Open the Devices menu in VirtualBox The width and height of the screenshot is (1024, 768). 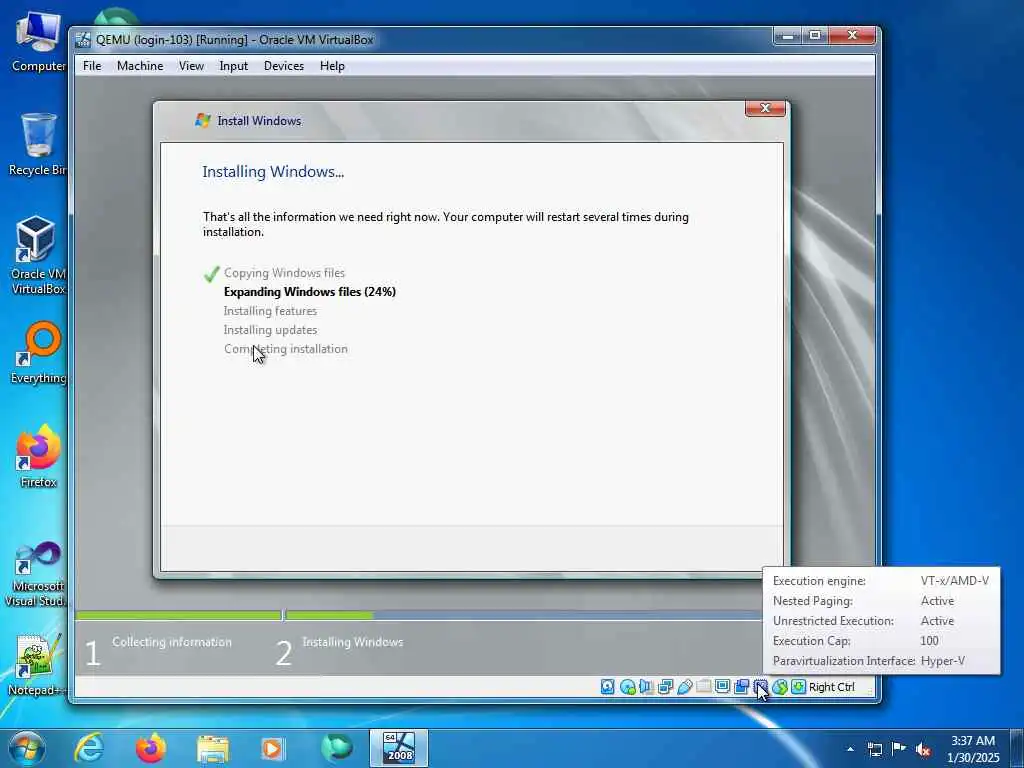pyautogui.click(x=283, y=66)
